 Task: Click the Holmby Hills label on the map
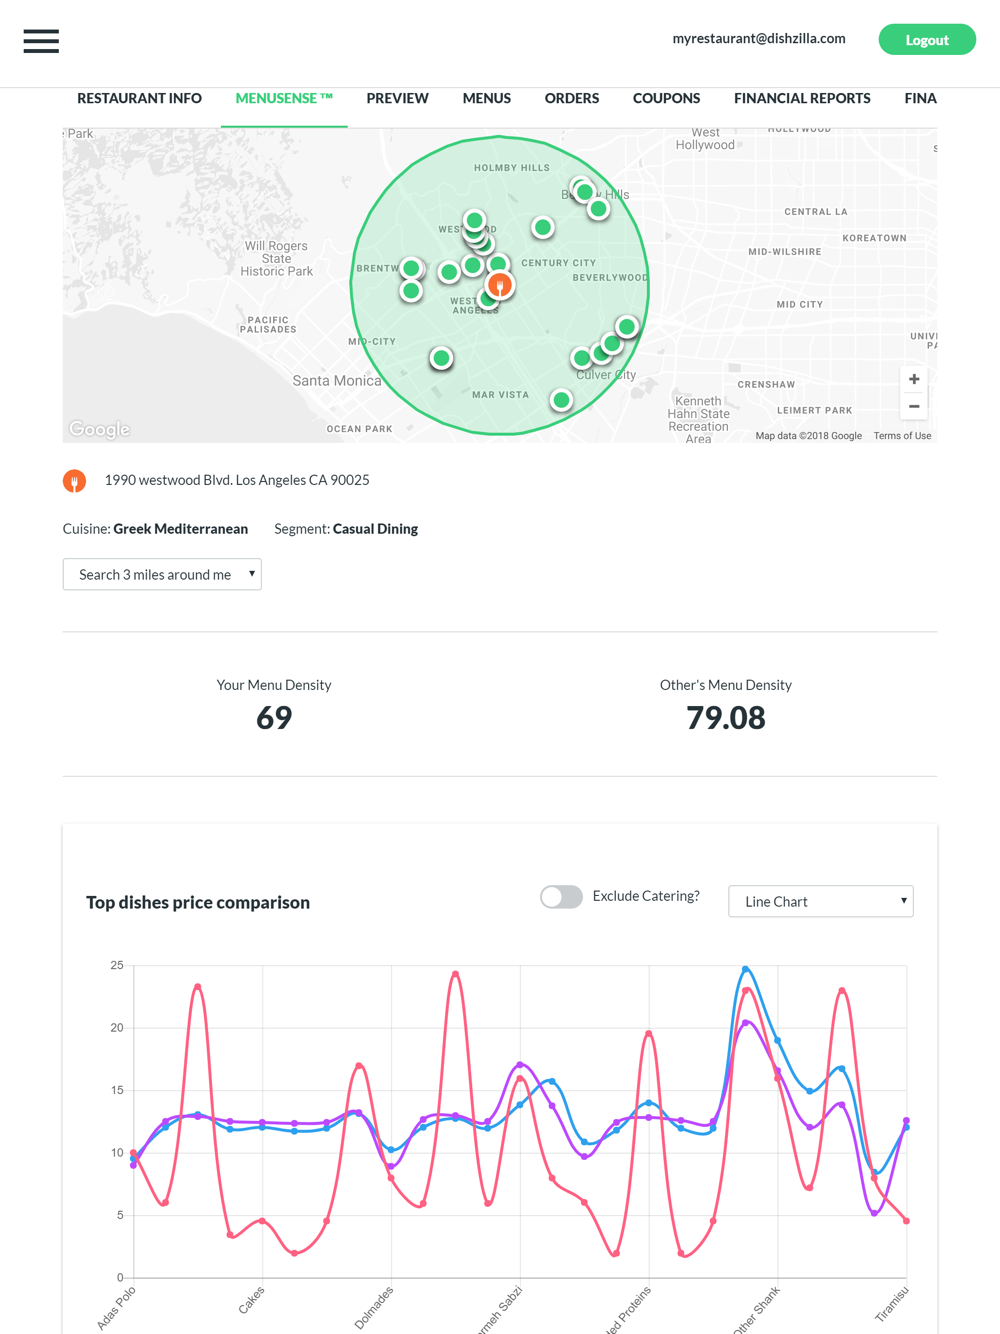click(512, 168)
